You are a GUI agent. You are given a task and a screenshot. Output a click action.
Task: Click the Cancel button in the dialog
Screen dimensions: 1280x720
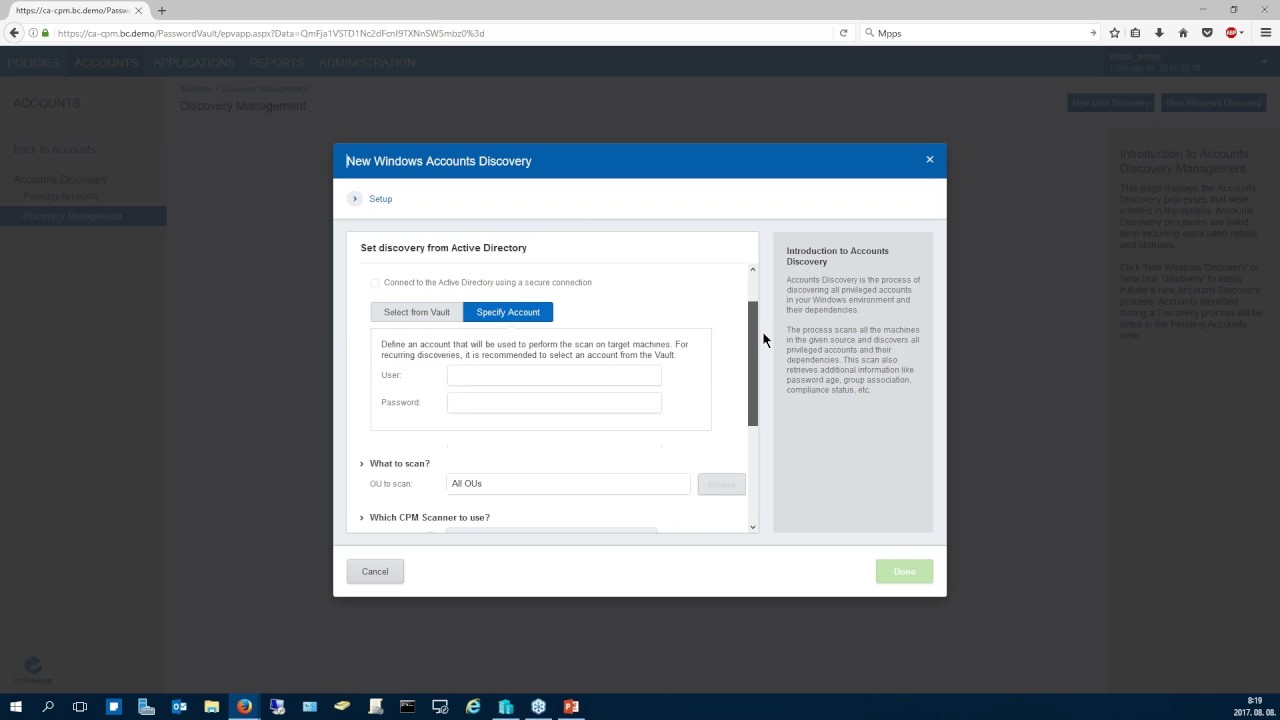pyautogui.click(x=375, y=571)
